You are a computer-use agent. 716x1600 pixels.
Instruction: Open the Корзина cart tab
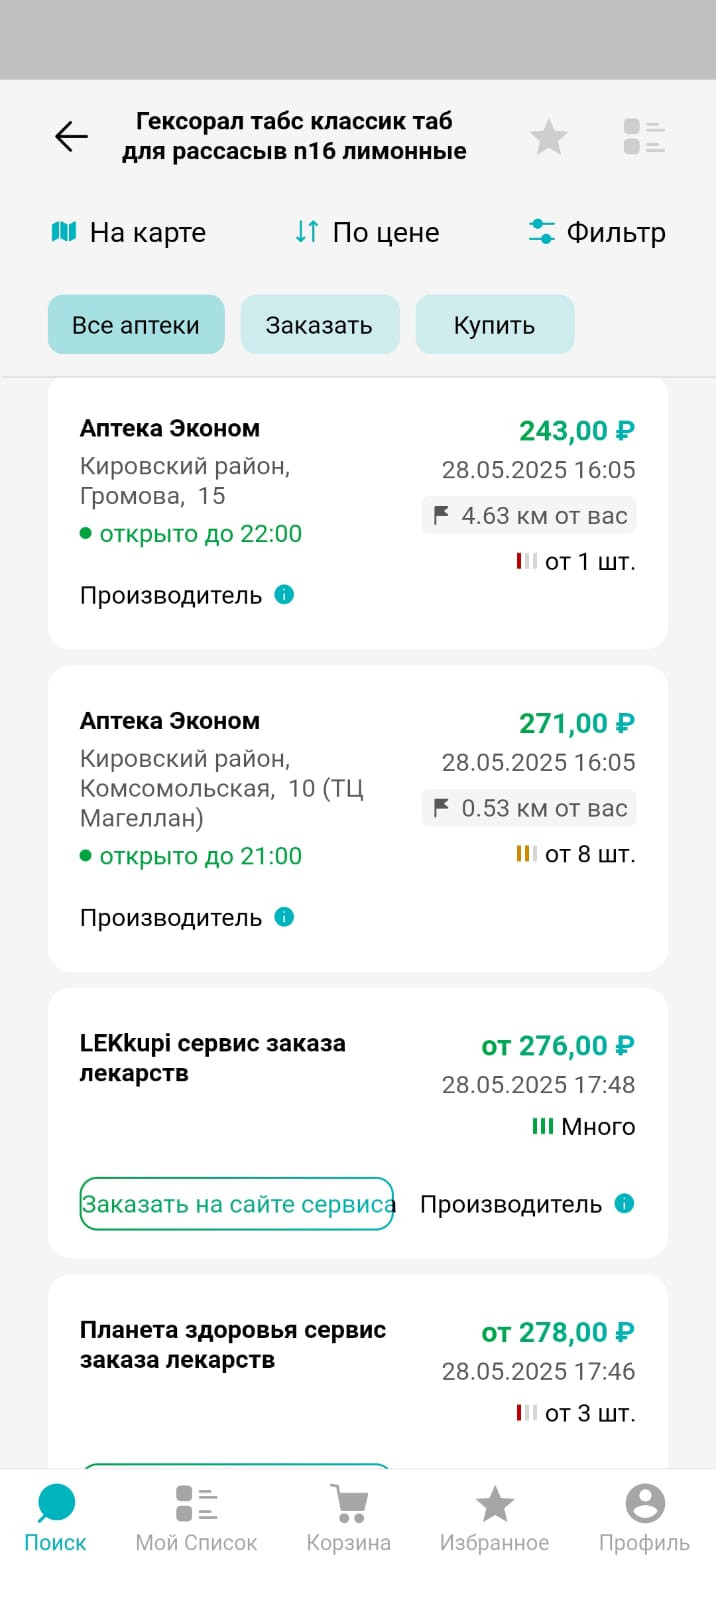coord(348,1518)
